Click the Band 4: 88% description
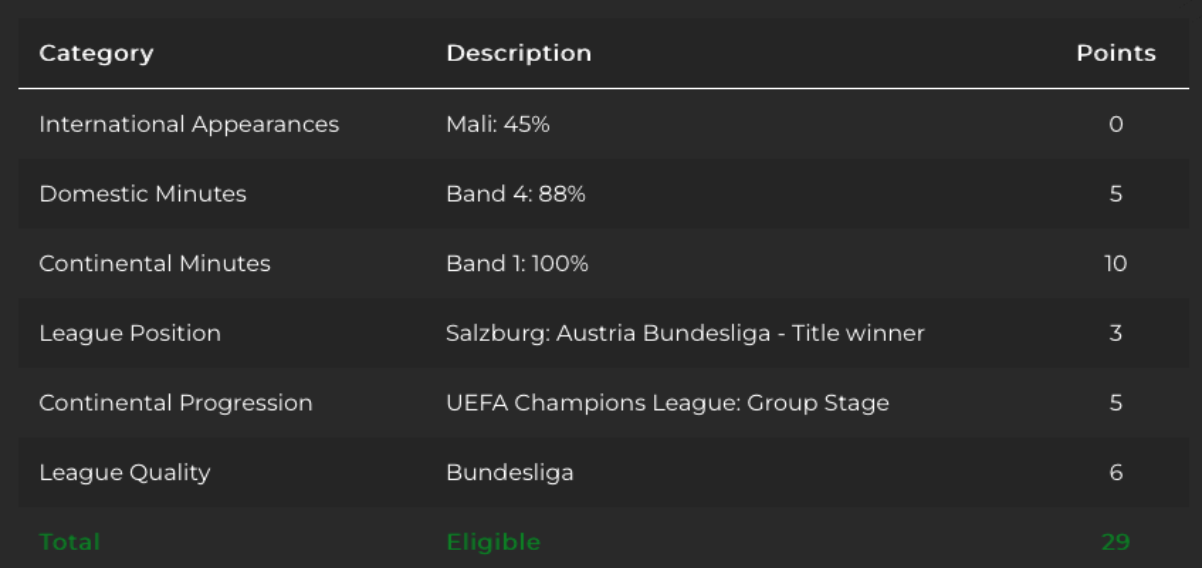The image size is (1202, 570). pyautogui.click(x=516, y=194)
